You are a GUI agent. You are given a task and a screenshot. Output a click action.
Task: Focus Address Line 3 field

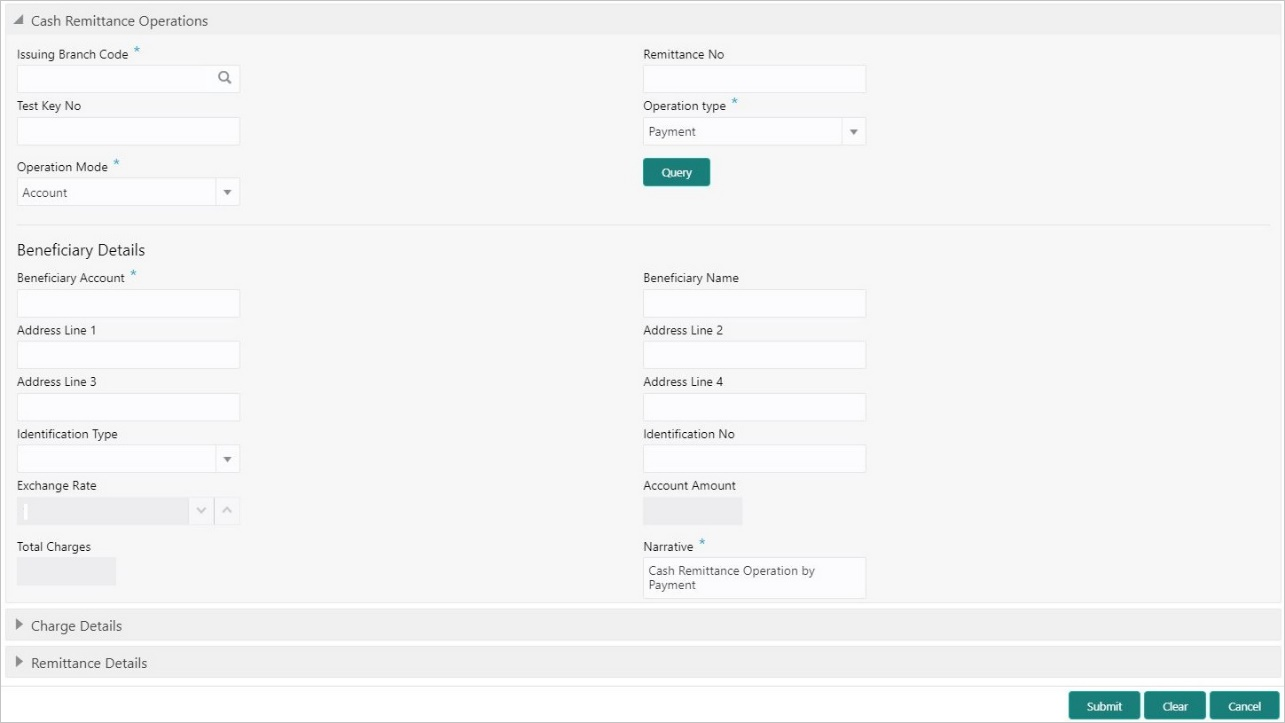128,407
